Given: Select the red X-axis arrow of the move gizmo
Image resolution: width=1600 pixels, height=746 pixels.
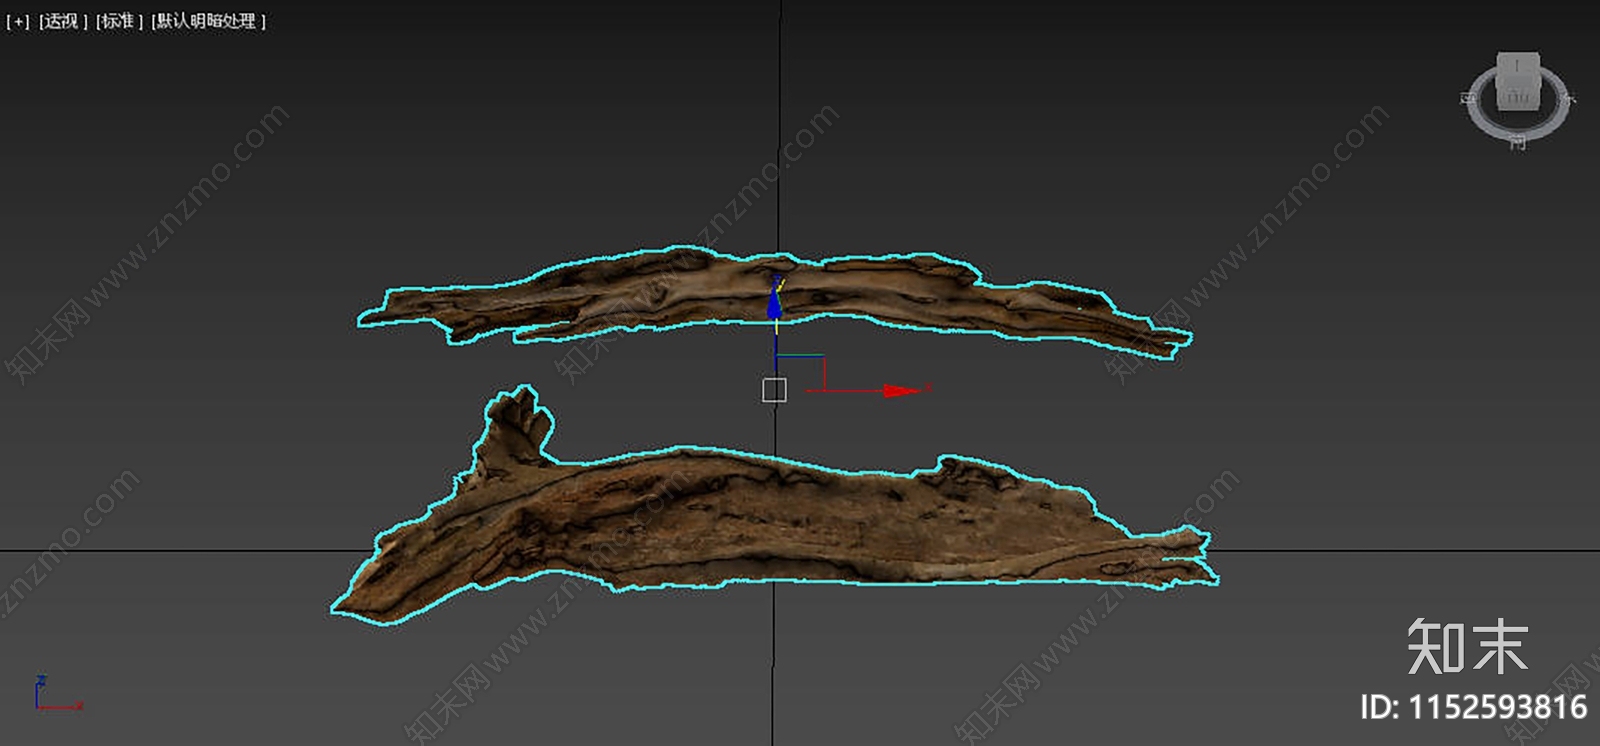Looking at the screenshot, I should click(903, 390).
